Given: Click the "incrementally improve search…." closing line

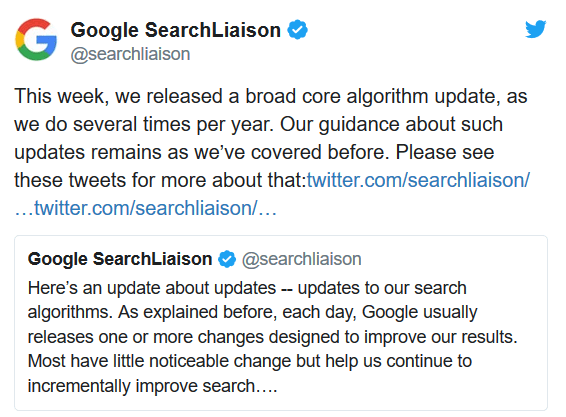Looking at the screenshot, I should 153,386.
